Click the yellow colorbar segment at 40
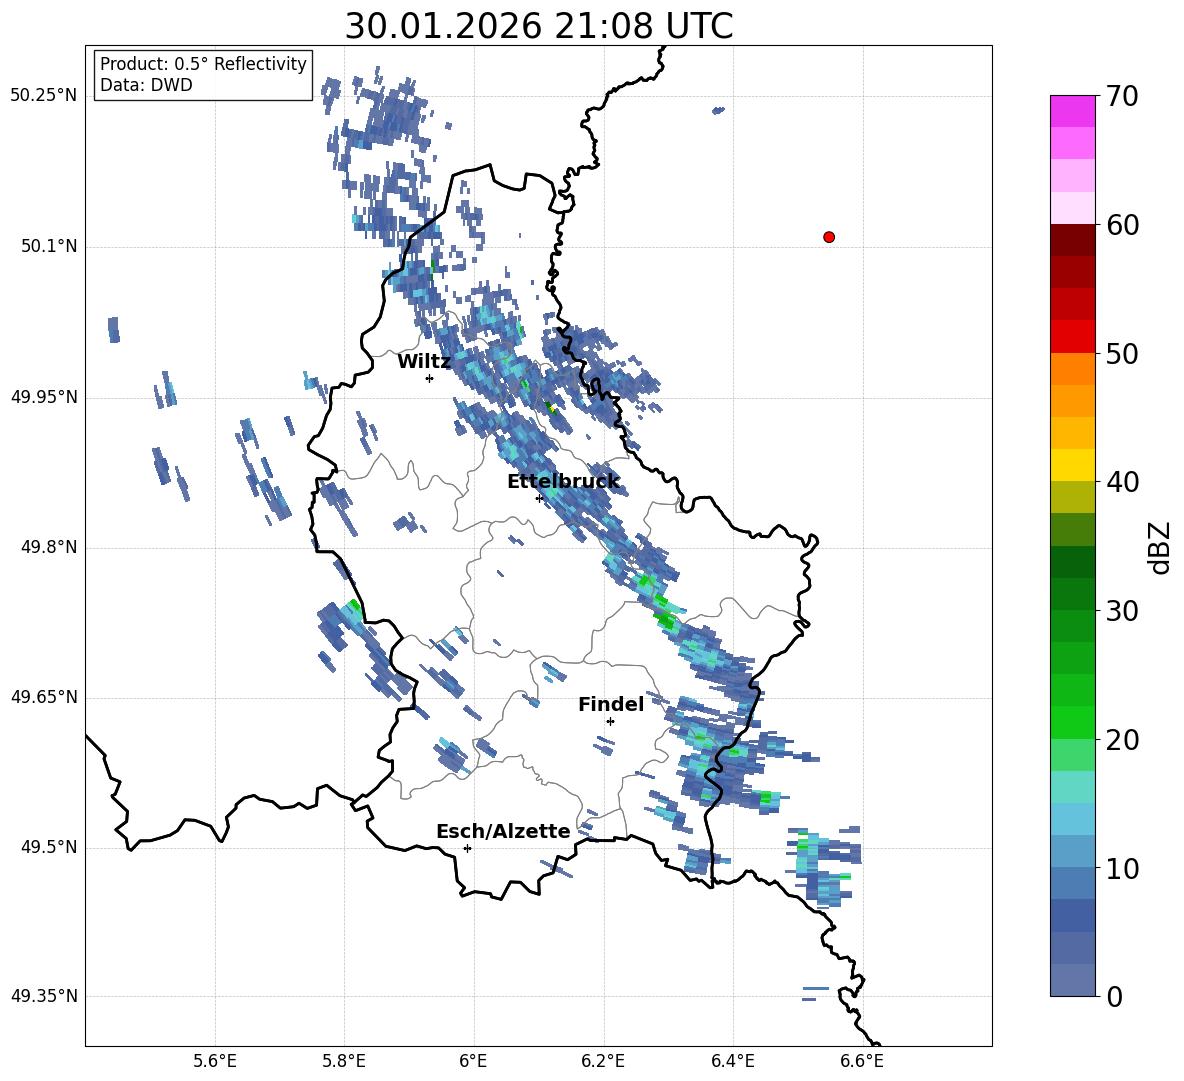The image size is (1184, 1081). click(x=1073, y=466)
